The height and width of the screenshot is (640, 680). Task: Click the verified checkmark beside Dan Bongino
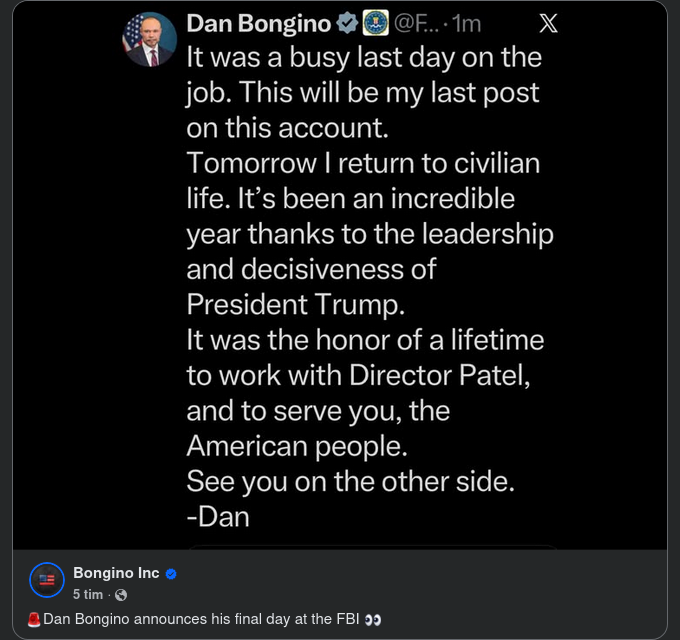point(346,23)
